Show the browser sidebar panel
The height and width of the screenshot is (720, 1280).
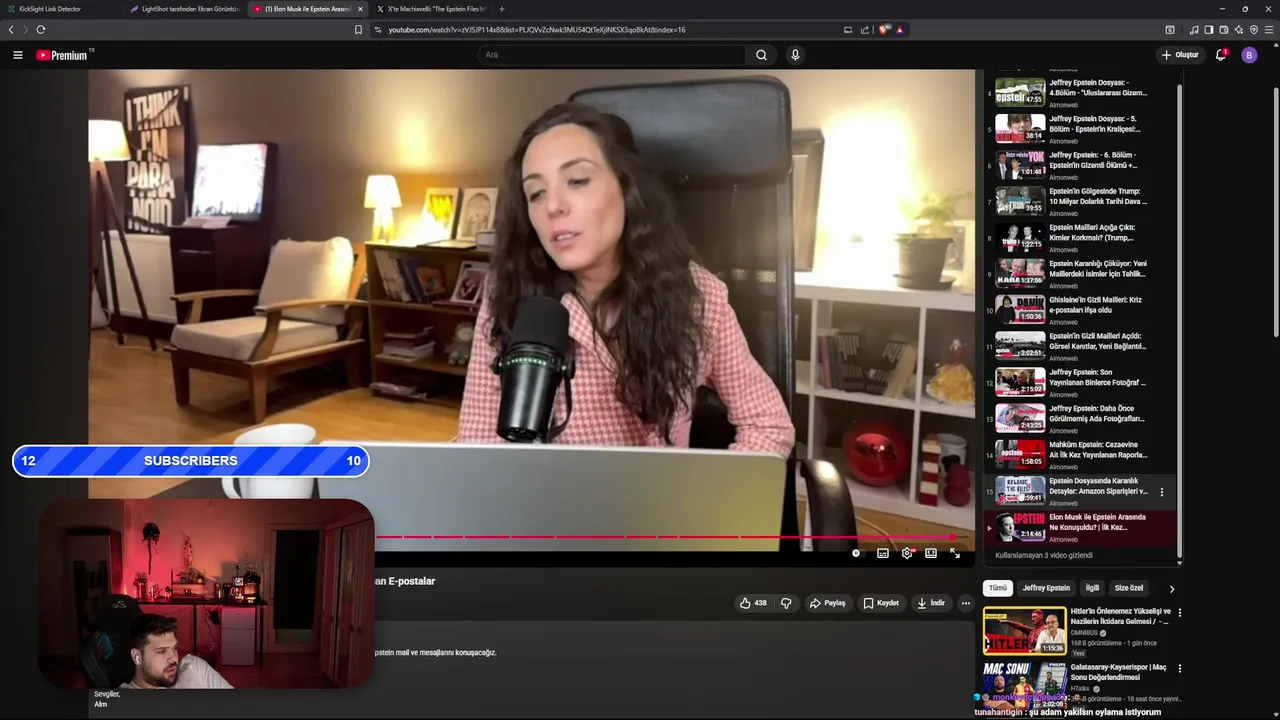point(1209,30)
